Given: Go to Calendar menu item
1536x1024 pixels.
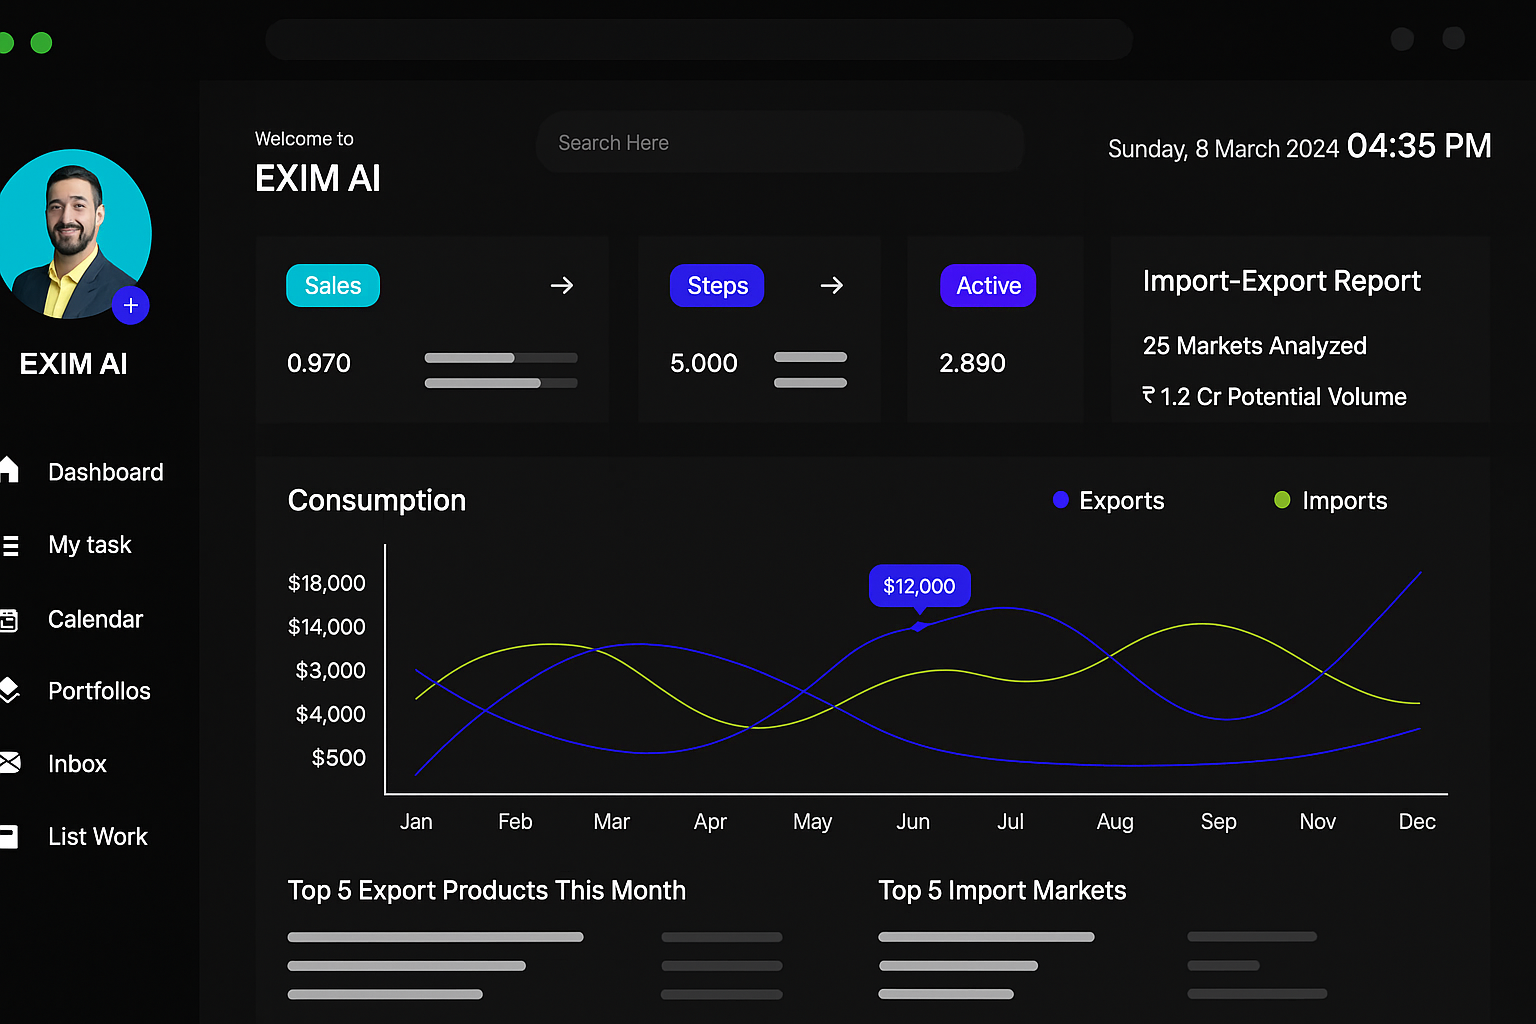Looking at the screenshot, I should coord(95,620).
